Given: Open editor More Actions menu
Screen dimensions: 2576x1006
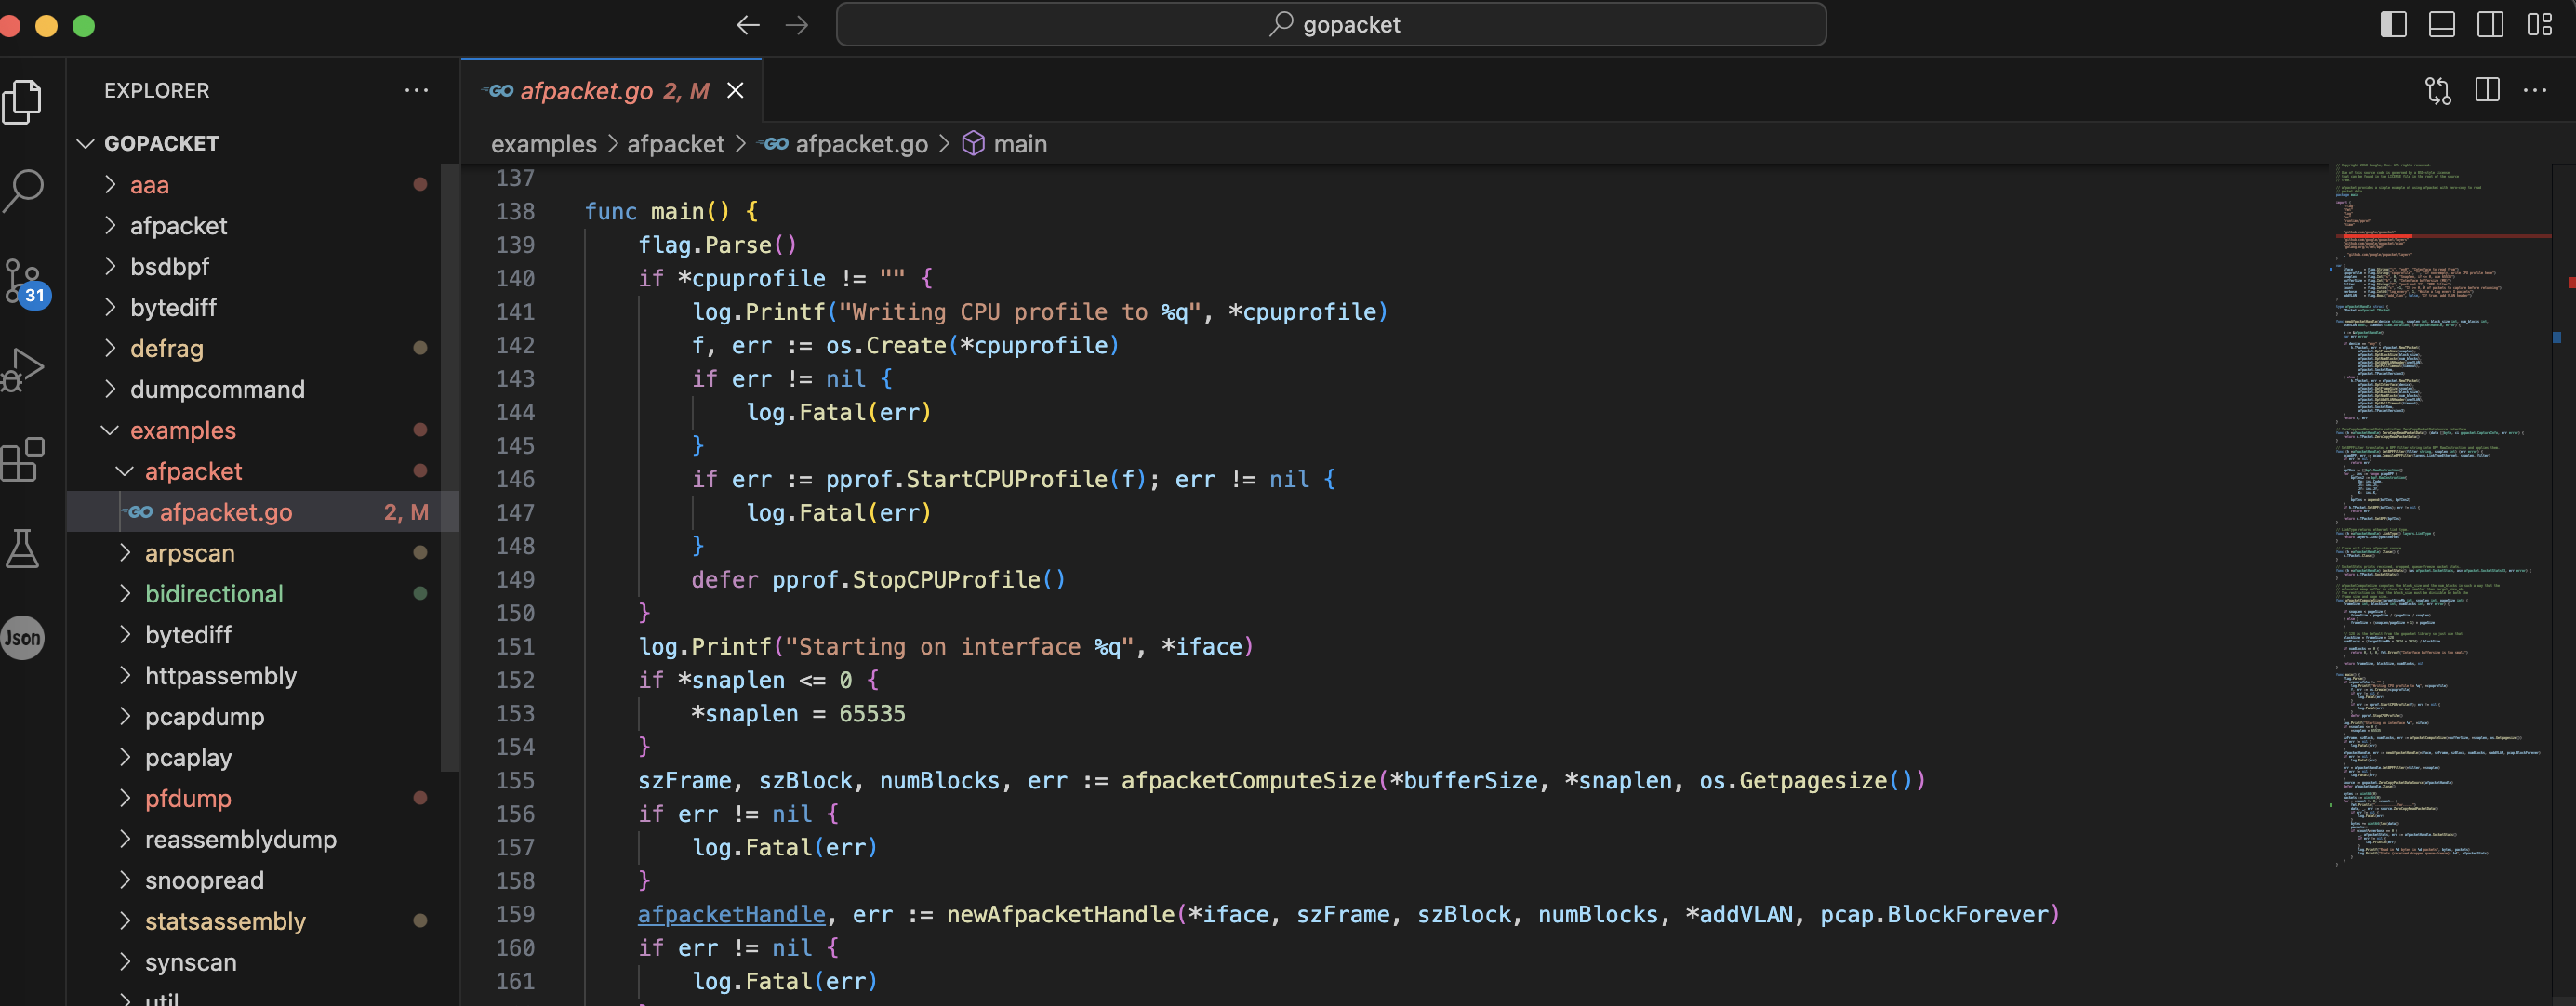Looking at the screenshot, I should click(x=2535, y=91).
